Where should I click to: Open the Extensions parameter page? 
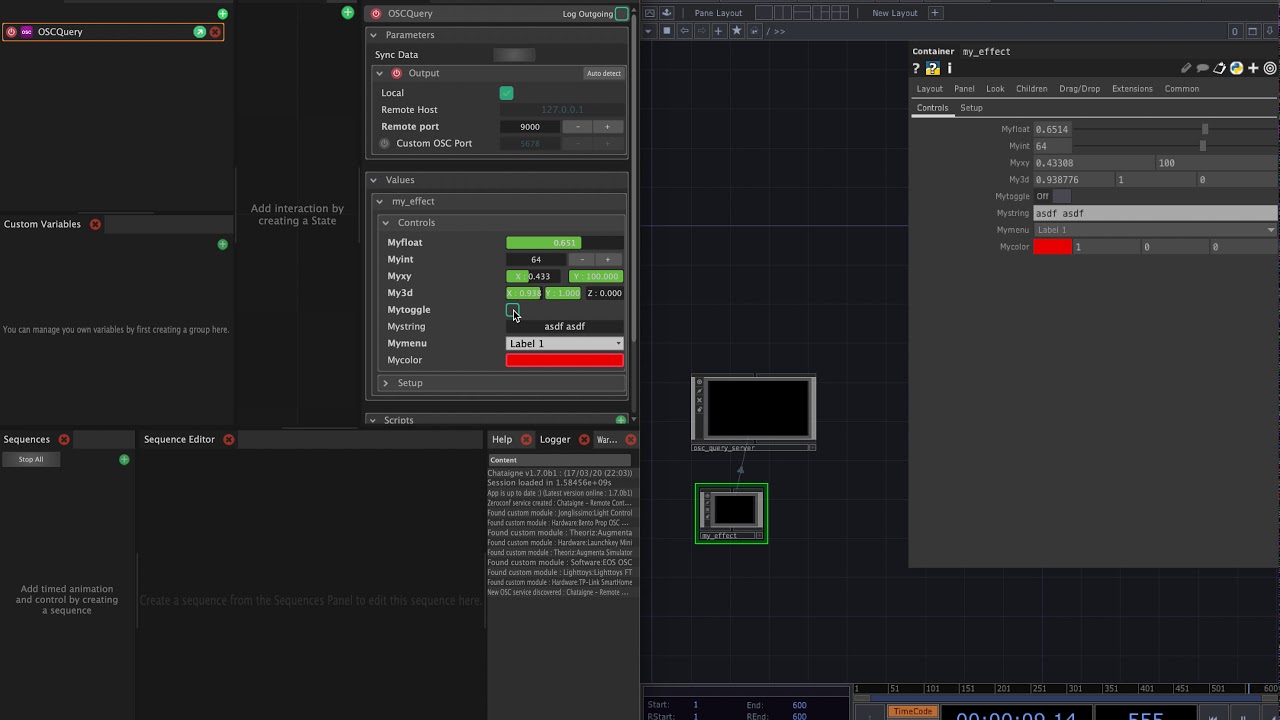tap(1132, 89)
